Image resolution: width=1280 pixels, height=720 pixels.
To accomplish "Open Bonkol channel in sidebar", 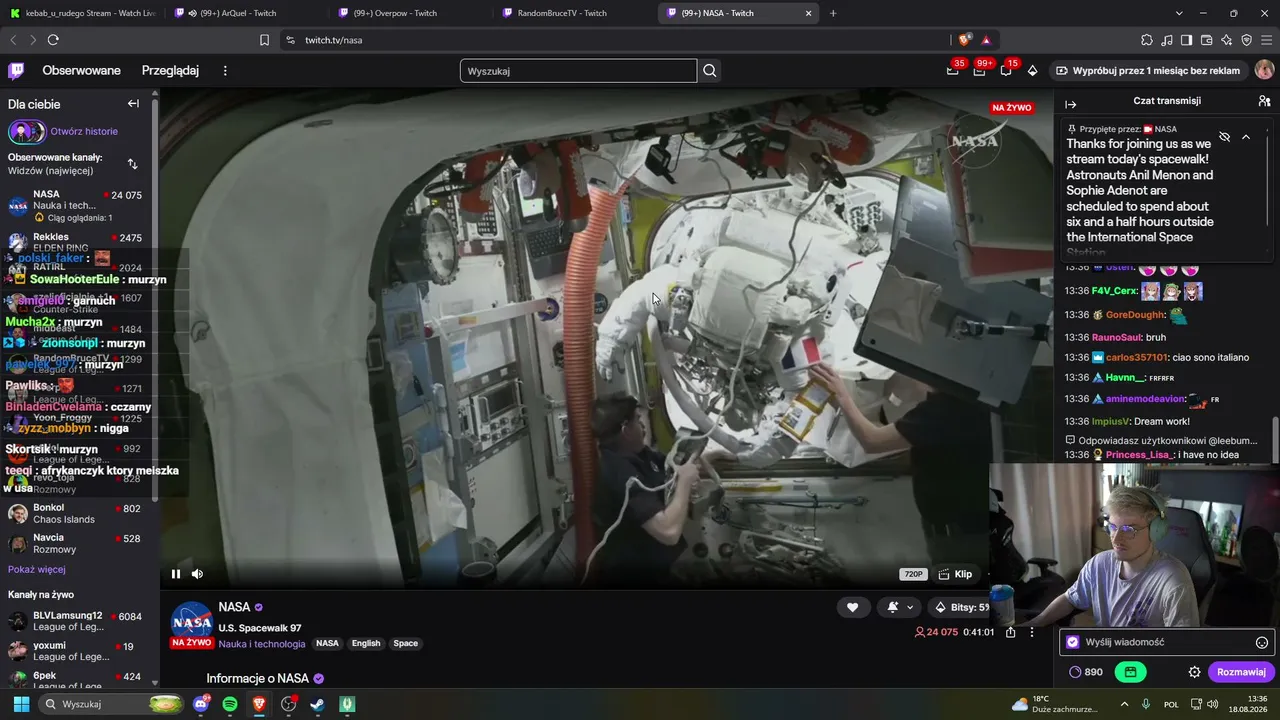I will [x=77, y=513].
